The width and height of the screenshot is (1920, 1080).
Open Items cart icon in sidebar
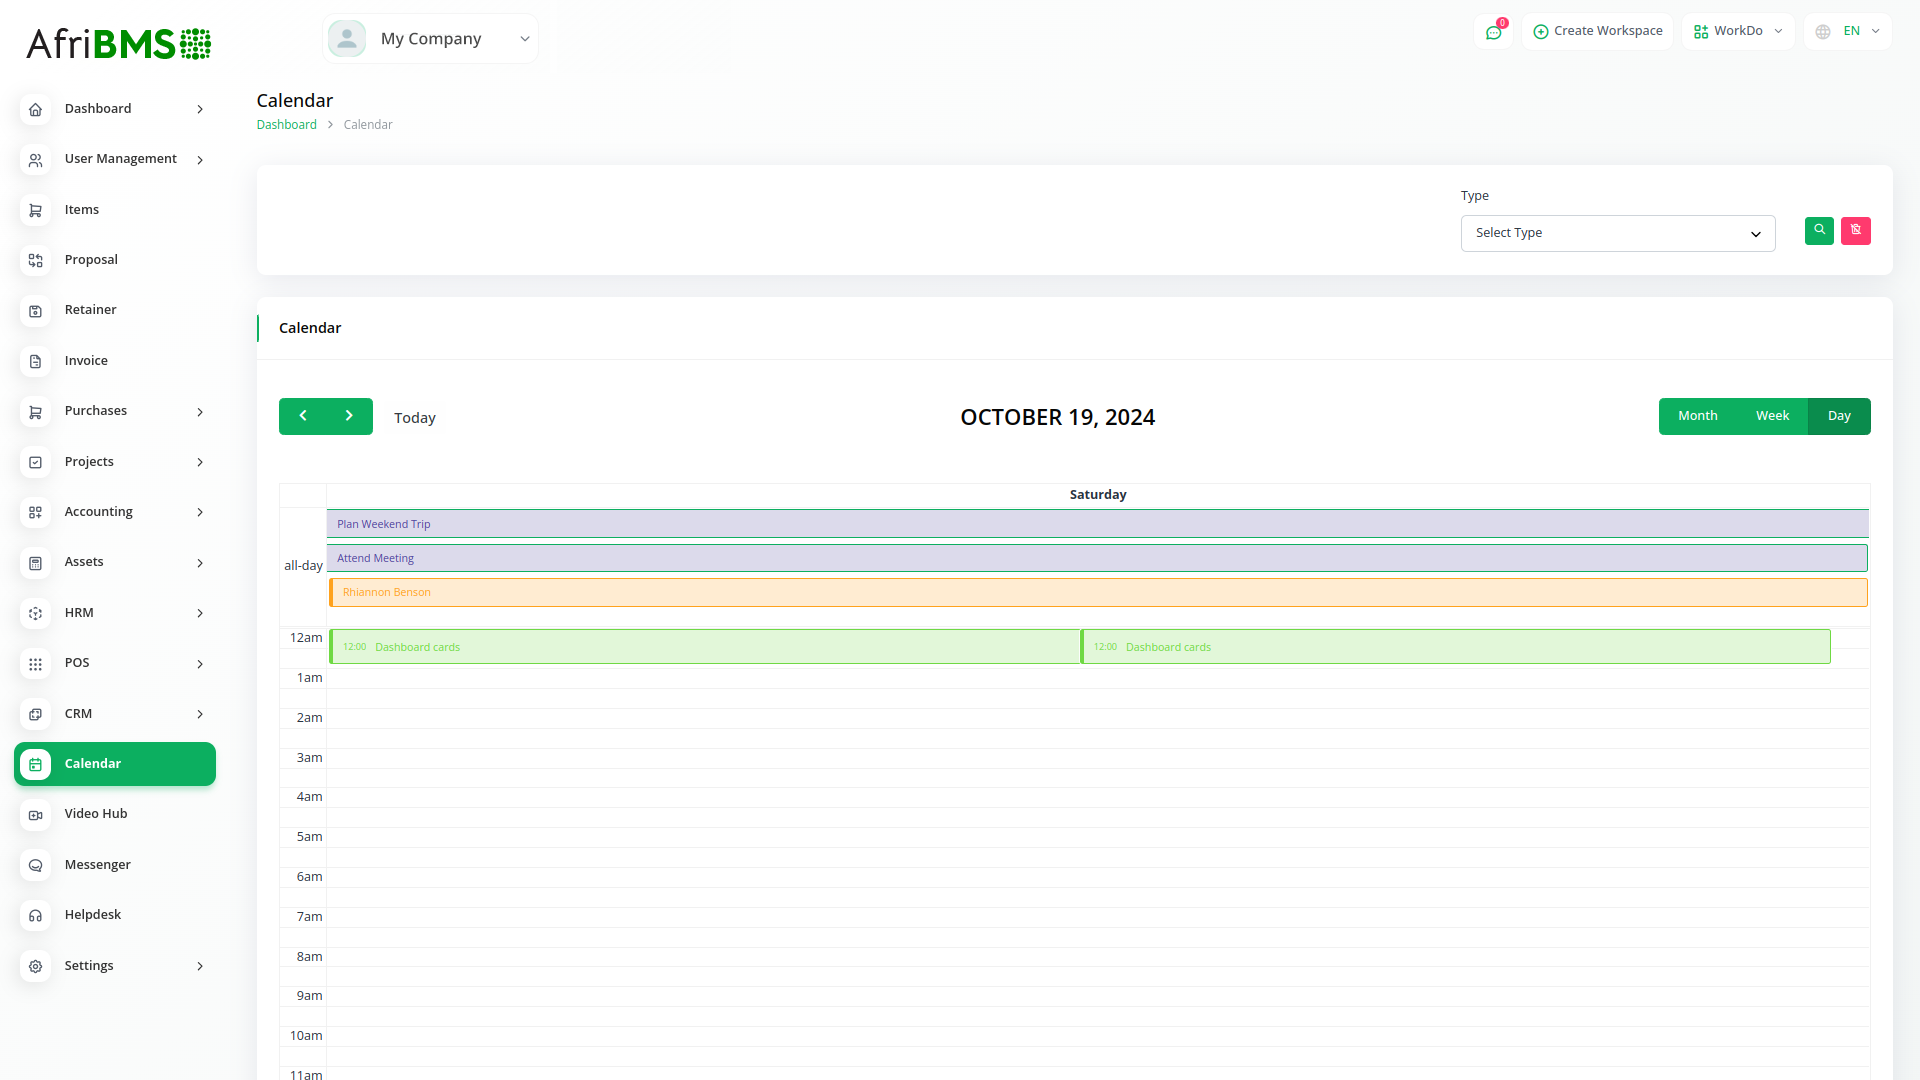[35, 210]
